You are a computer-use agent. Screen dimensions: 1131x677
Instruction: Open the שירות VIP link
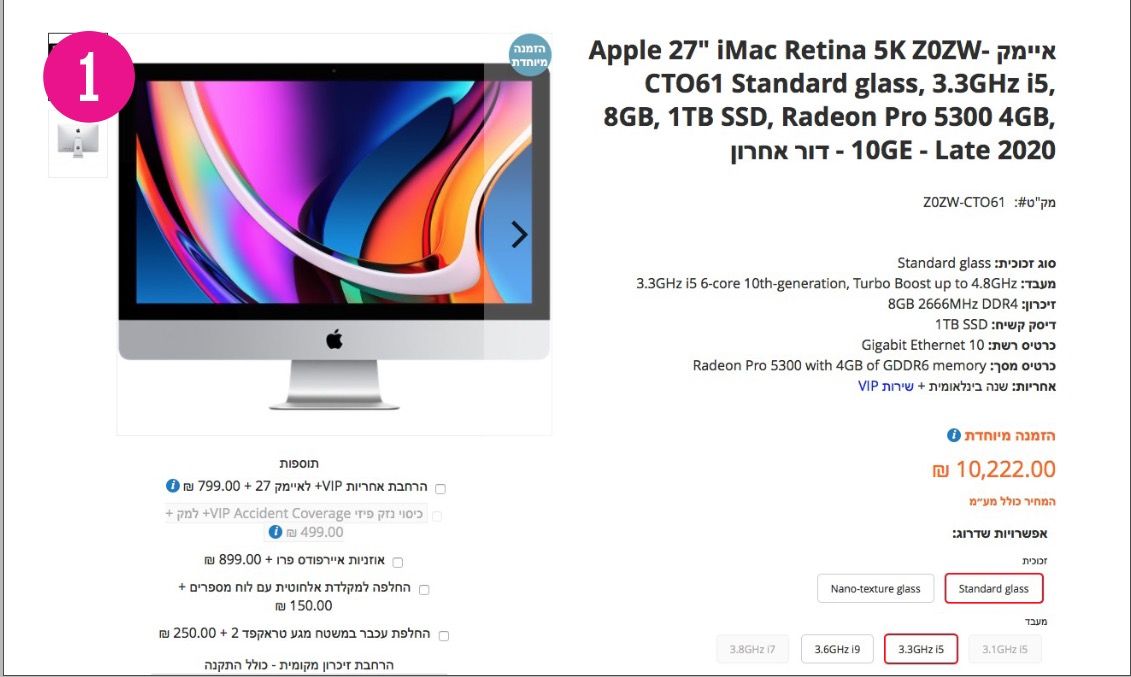pos(885,386)
